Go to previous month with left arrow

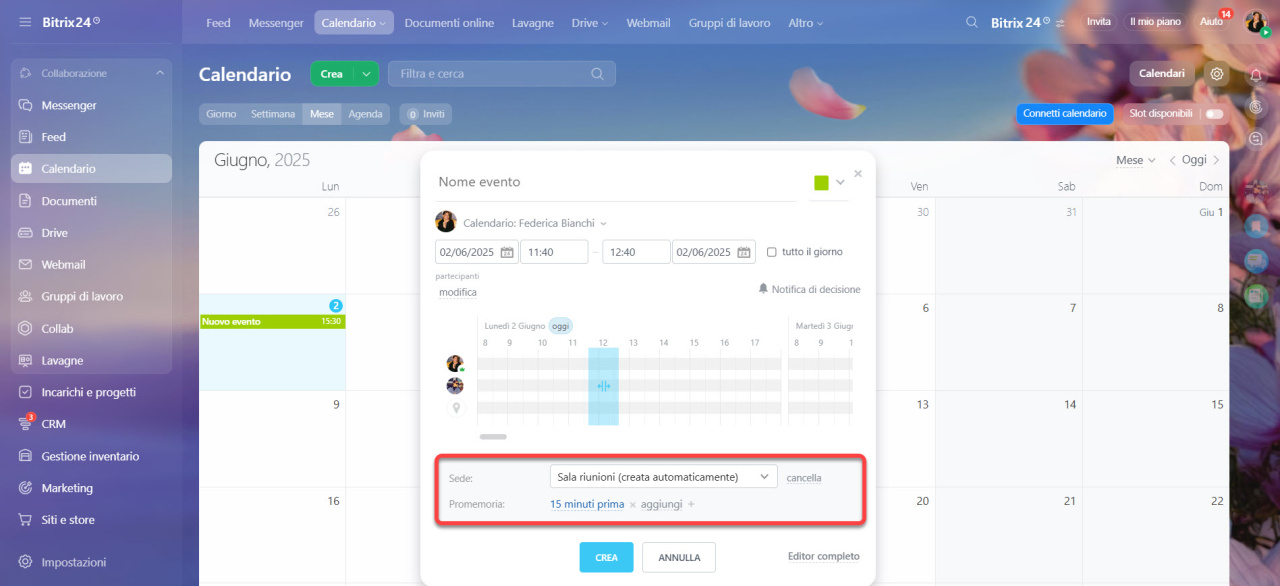(x=1173, y=160)
